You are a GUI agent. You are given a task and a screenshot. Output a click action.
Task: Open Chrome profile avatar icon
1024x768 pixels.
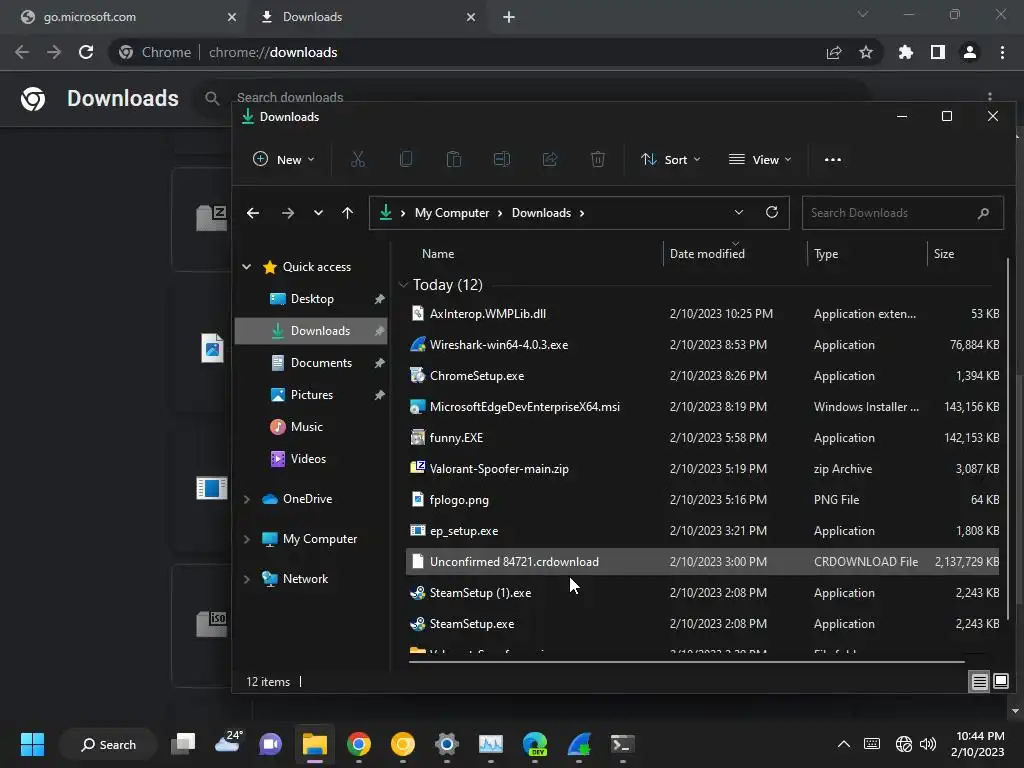coord(970,52)
